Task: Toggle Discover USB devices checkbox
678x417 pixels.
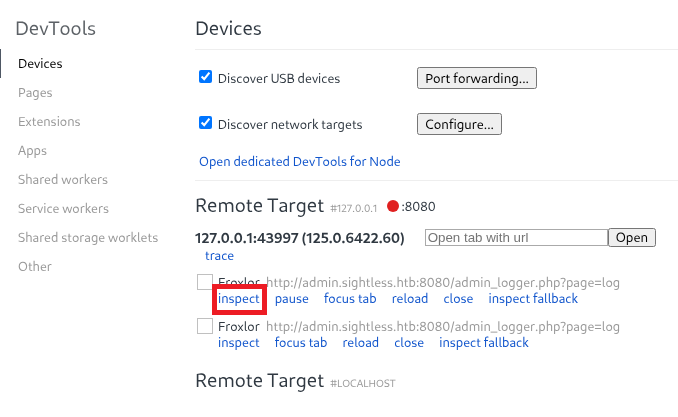Action: tap(206, 77)
